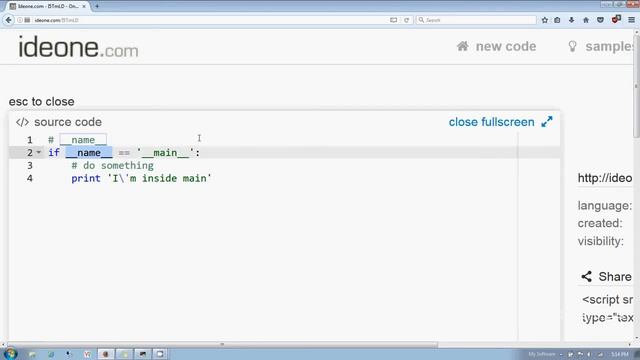
Task: Click the house icon beside new code
Action: [x=462, y=46]
